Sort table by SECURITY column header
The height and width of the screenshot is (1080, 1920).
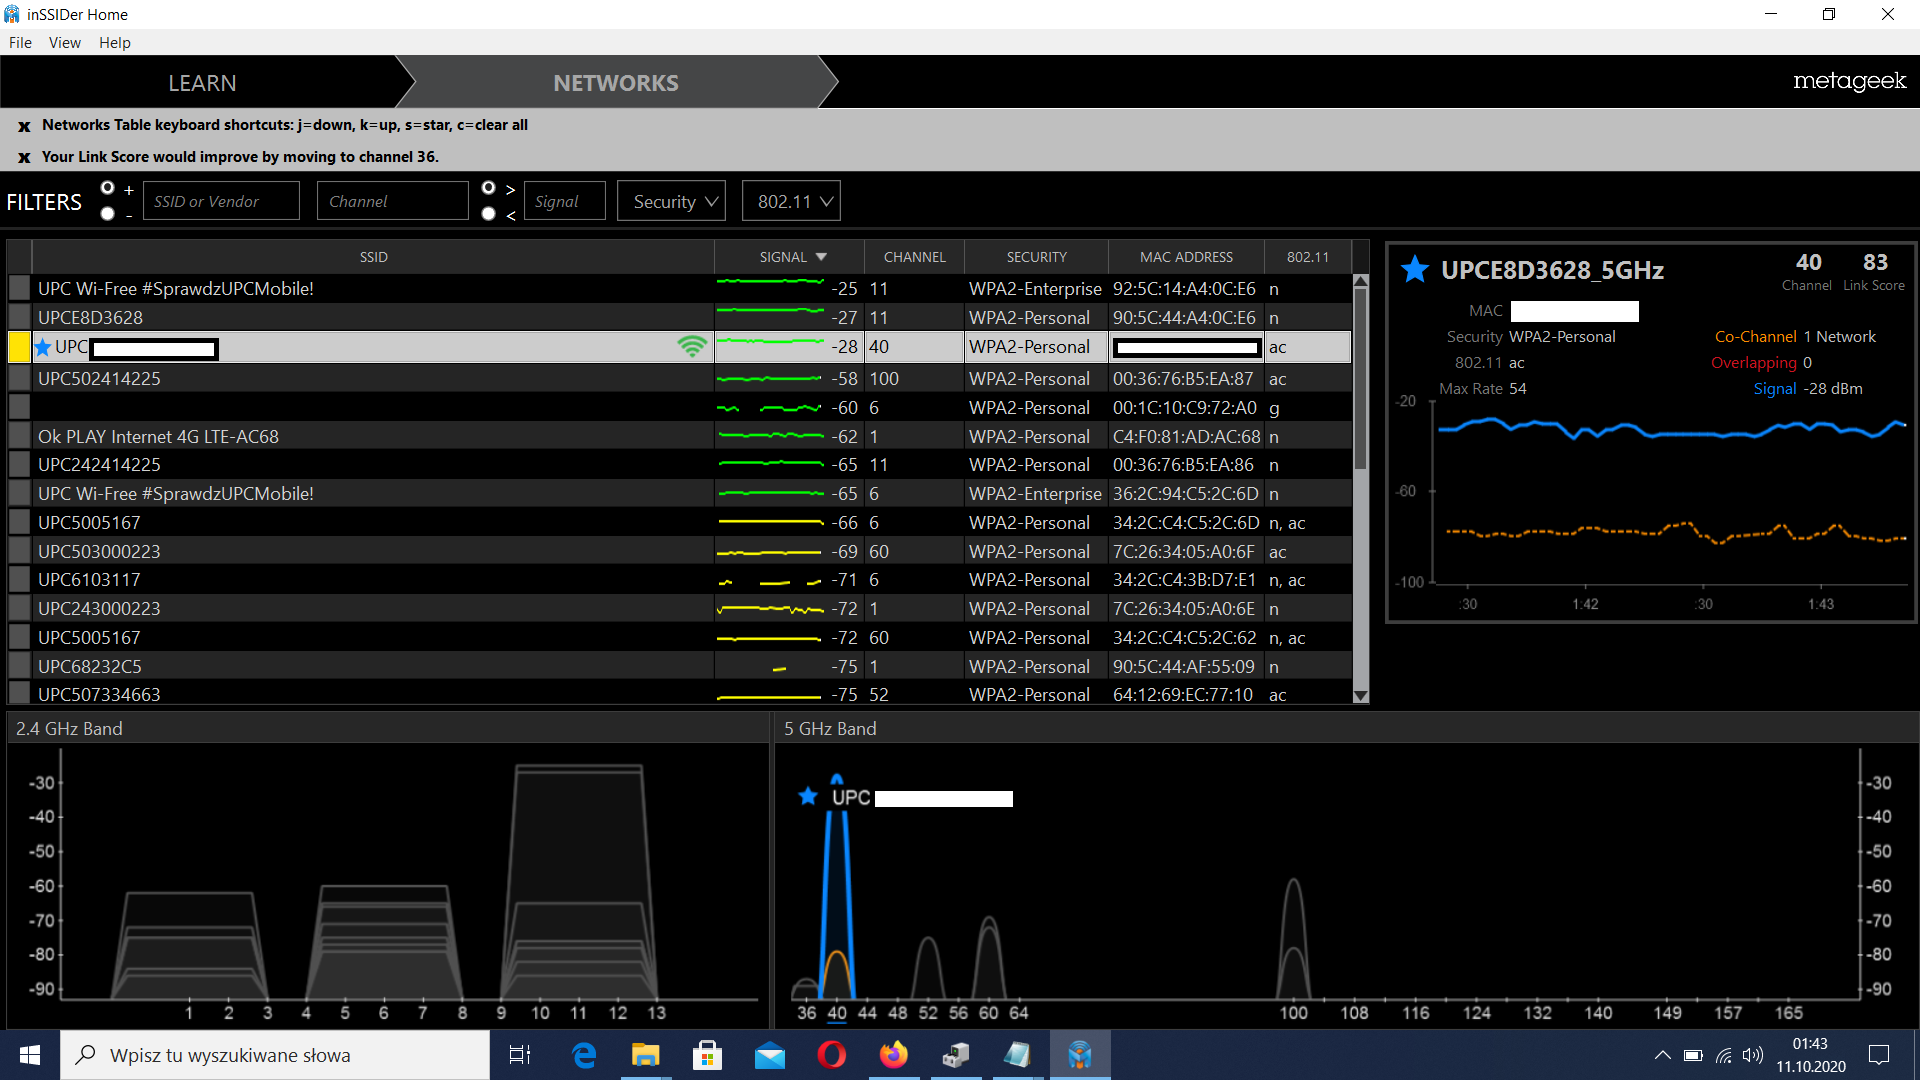coord(1036,257)
